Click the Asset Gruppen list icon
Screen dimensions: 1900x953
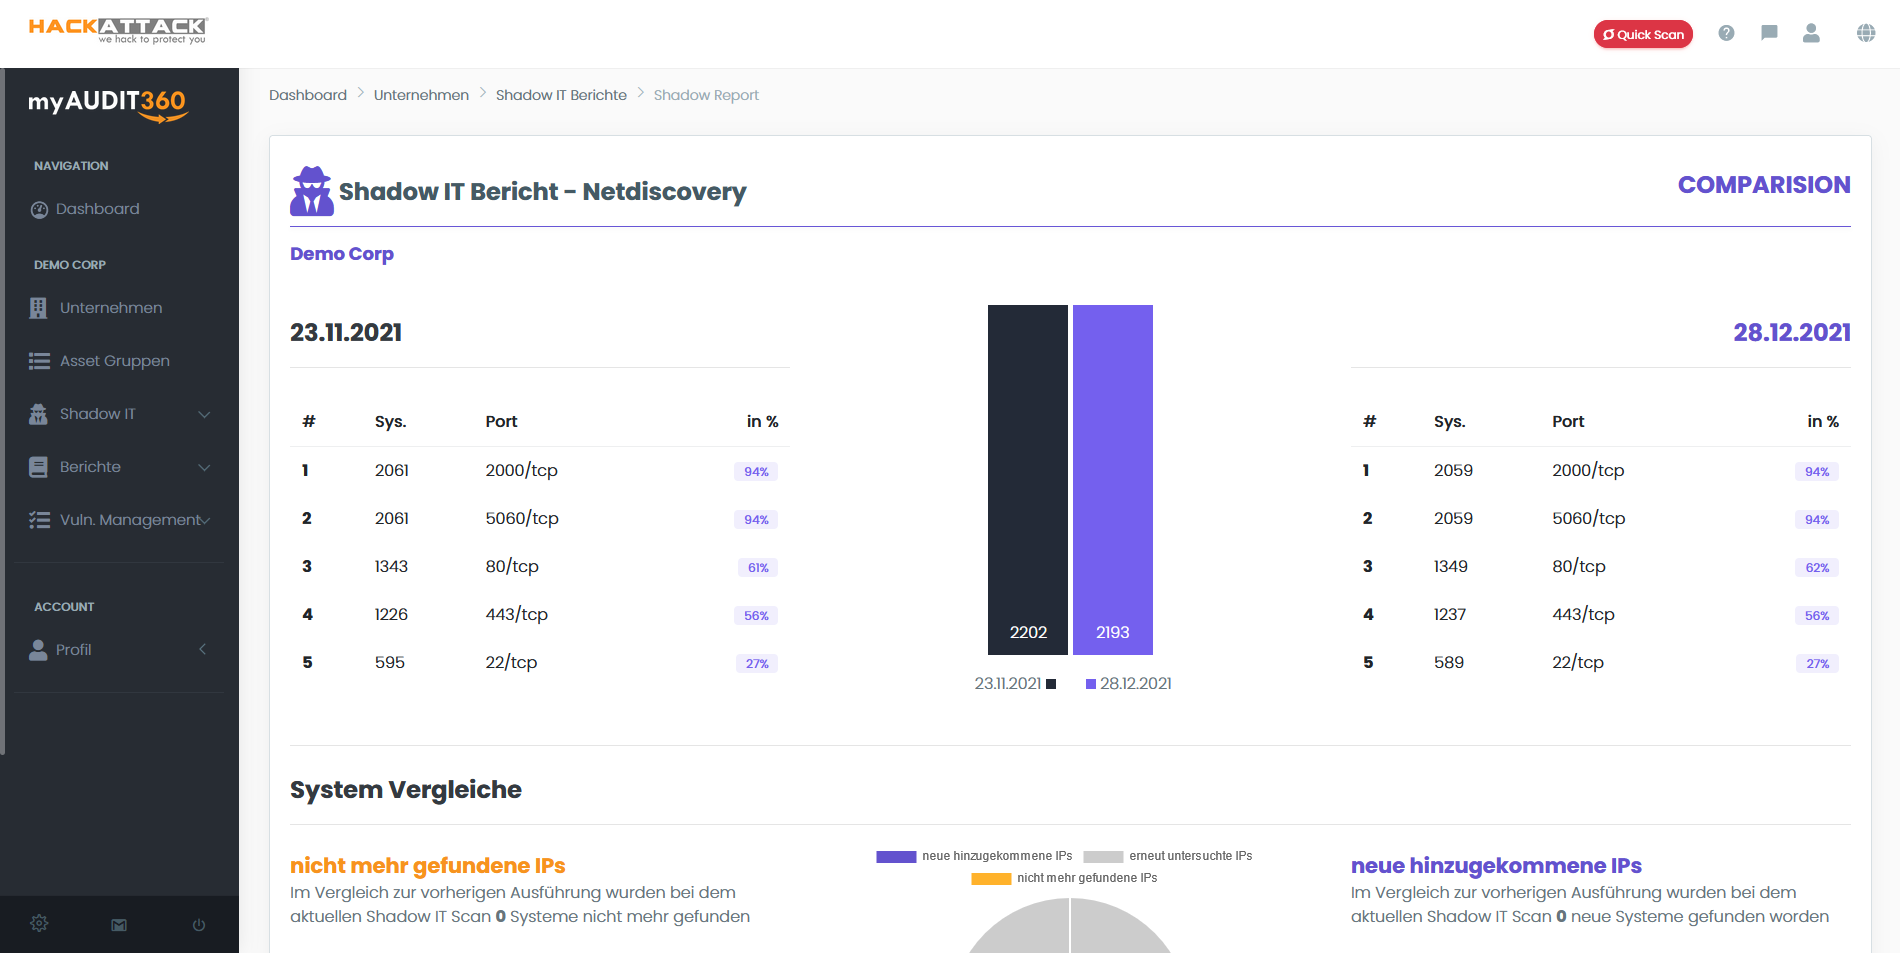pyautogui.click(x=39, y=361)
